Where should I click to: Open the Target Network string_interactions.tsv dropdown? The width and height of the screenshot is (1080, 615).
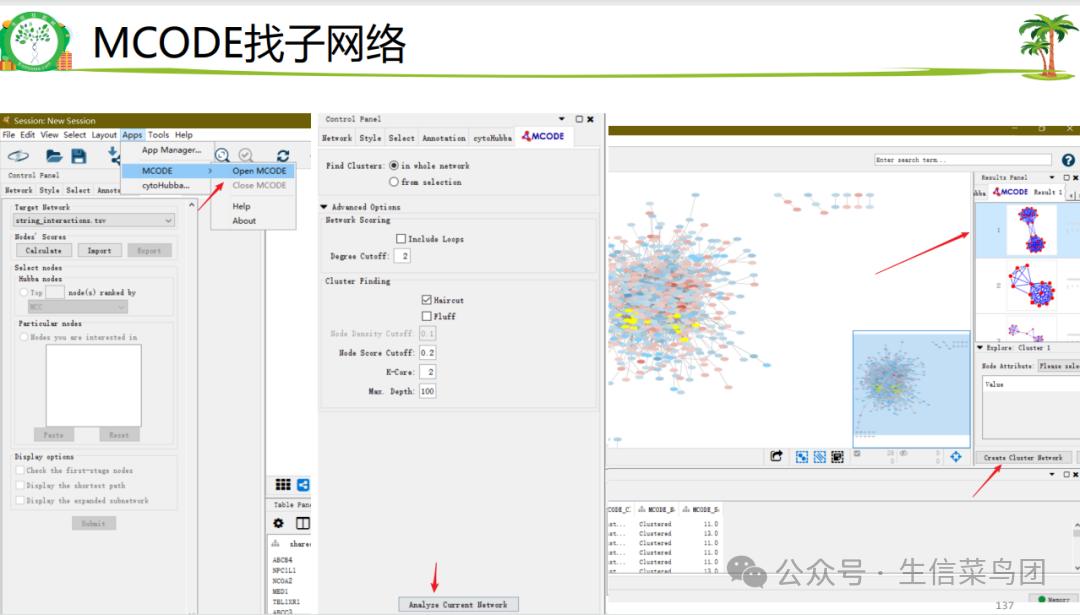tap(94, 220)
